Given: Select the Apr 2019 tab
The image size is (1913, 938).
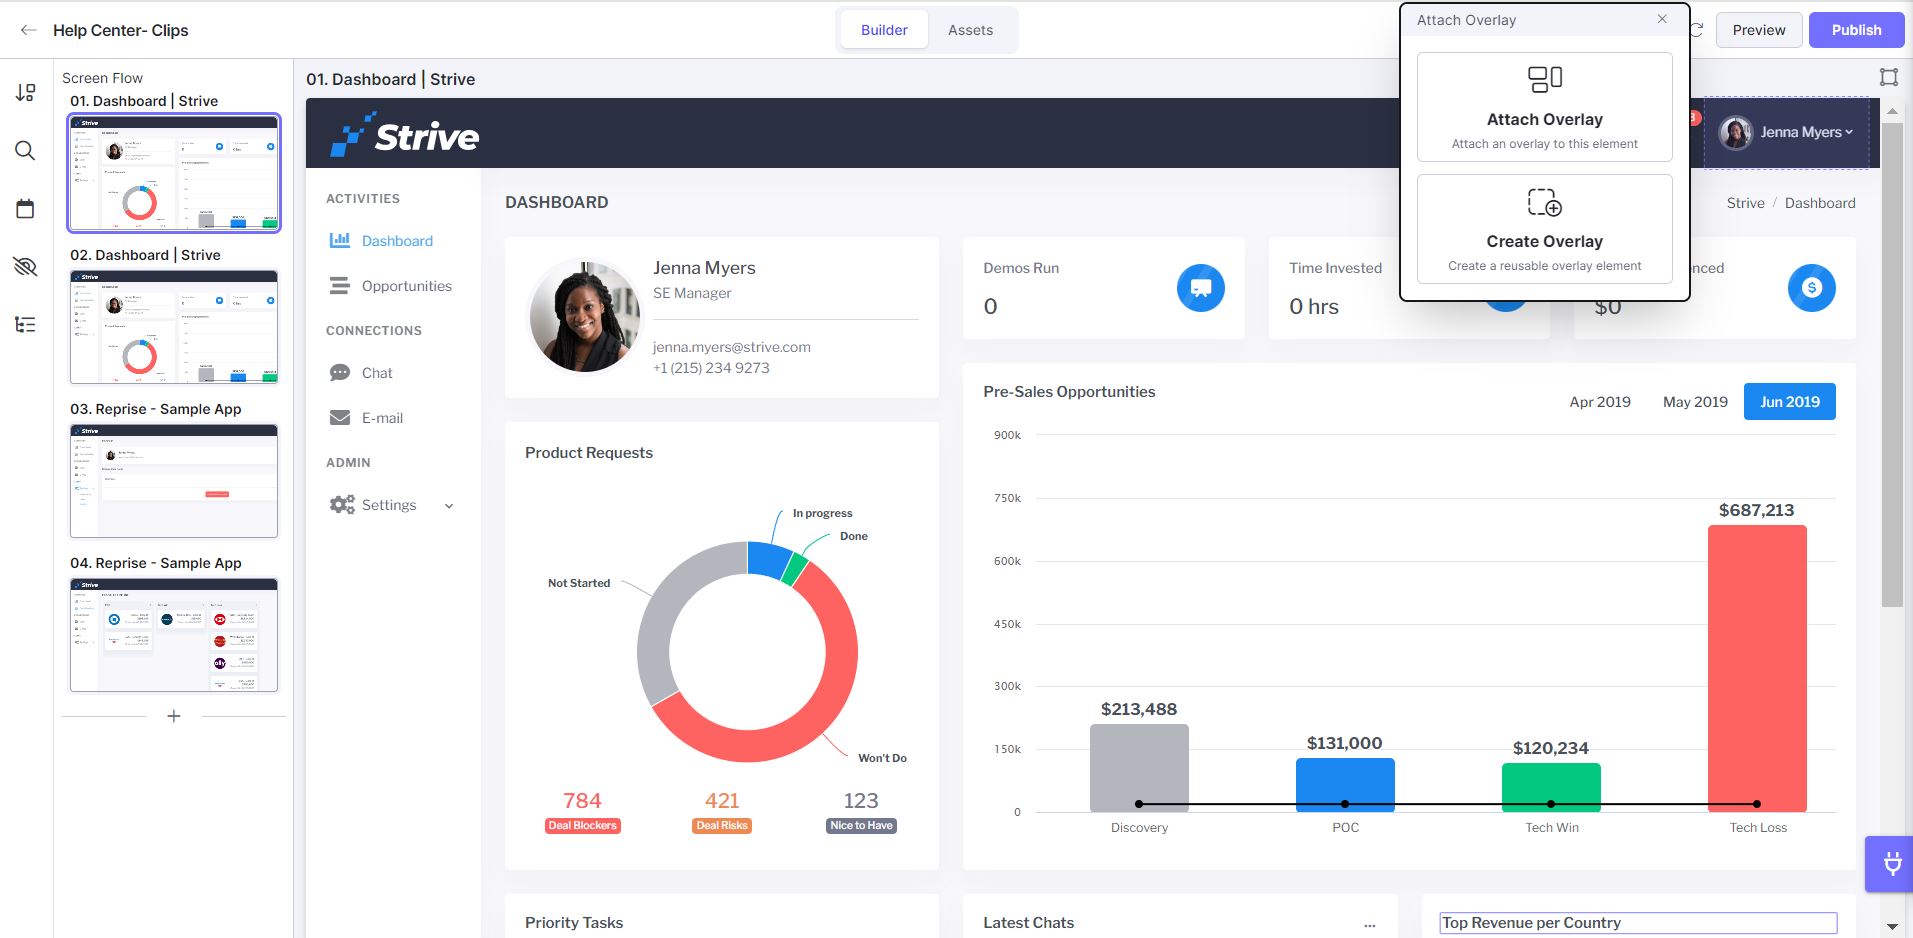Looking at the screenshot, I should [1600, 402].
